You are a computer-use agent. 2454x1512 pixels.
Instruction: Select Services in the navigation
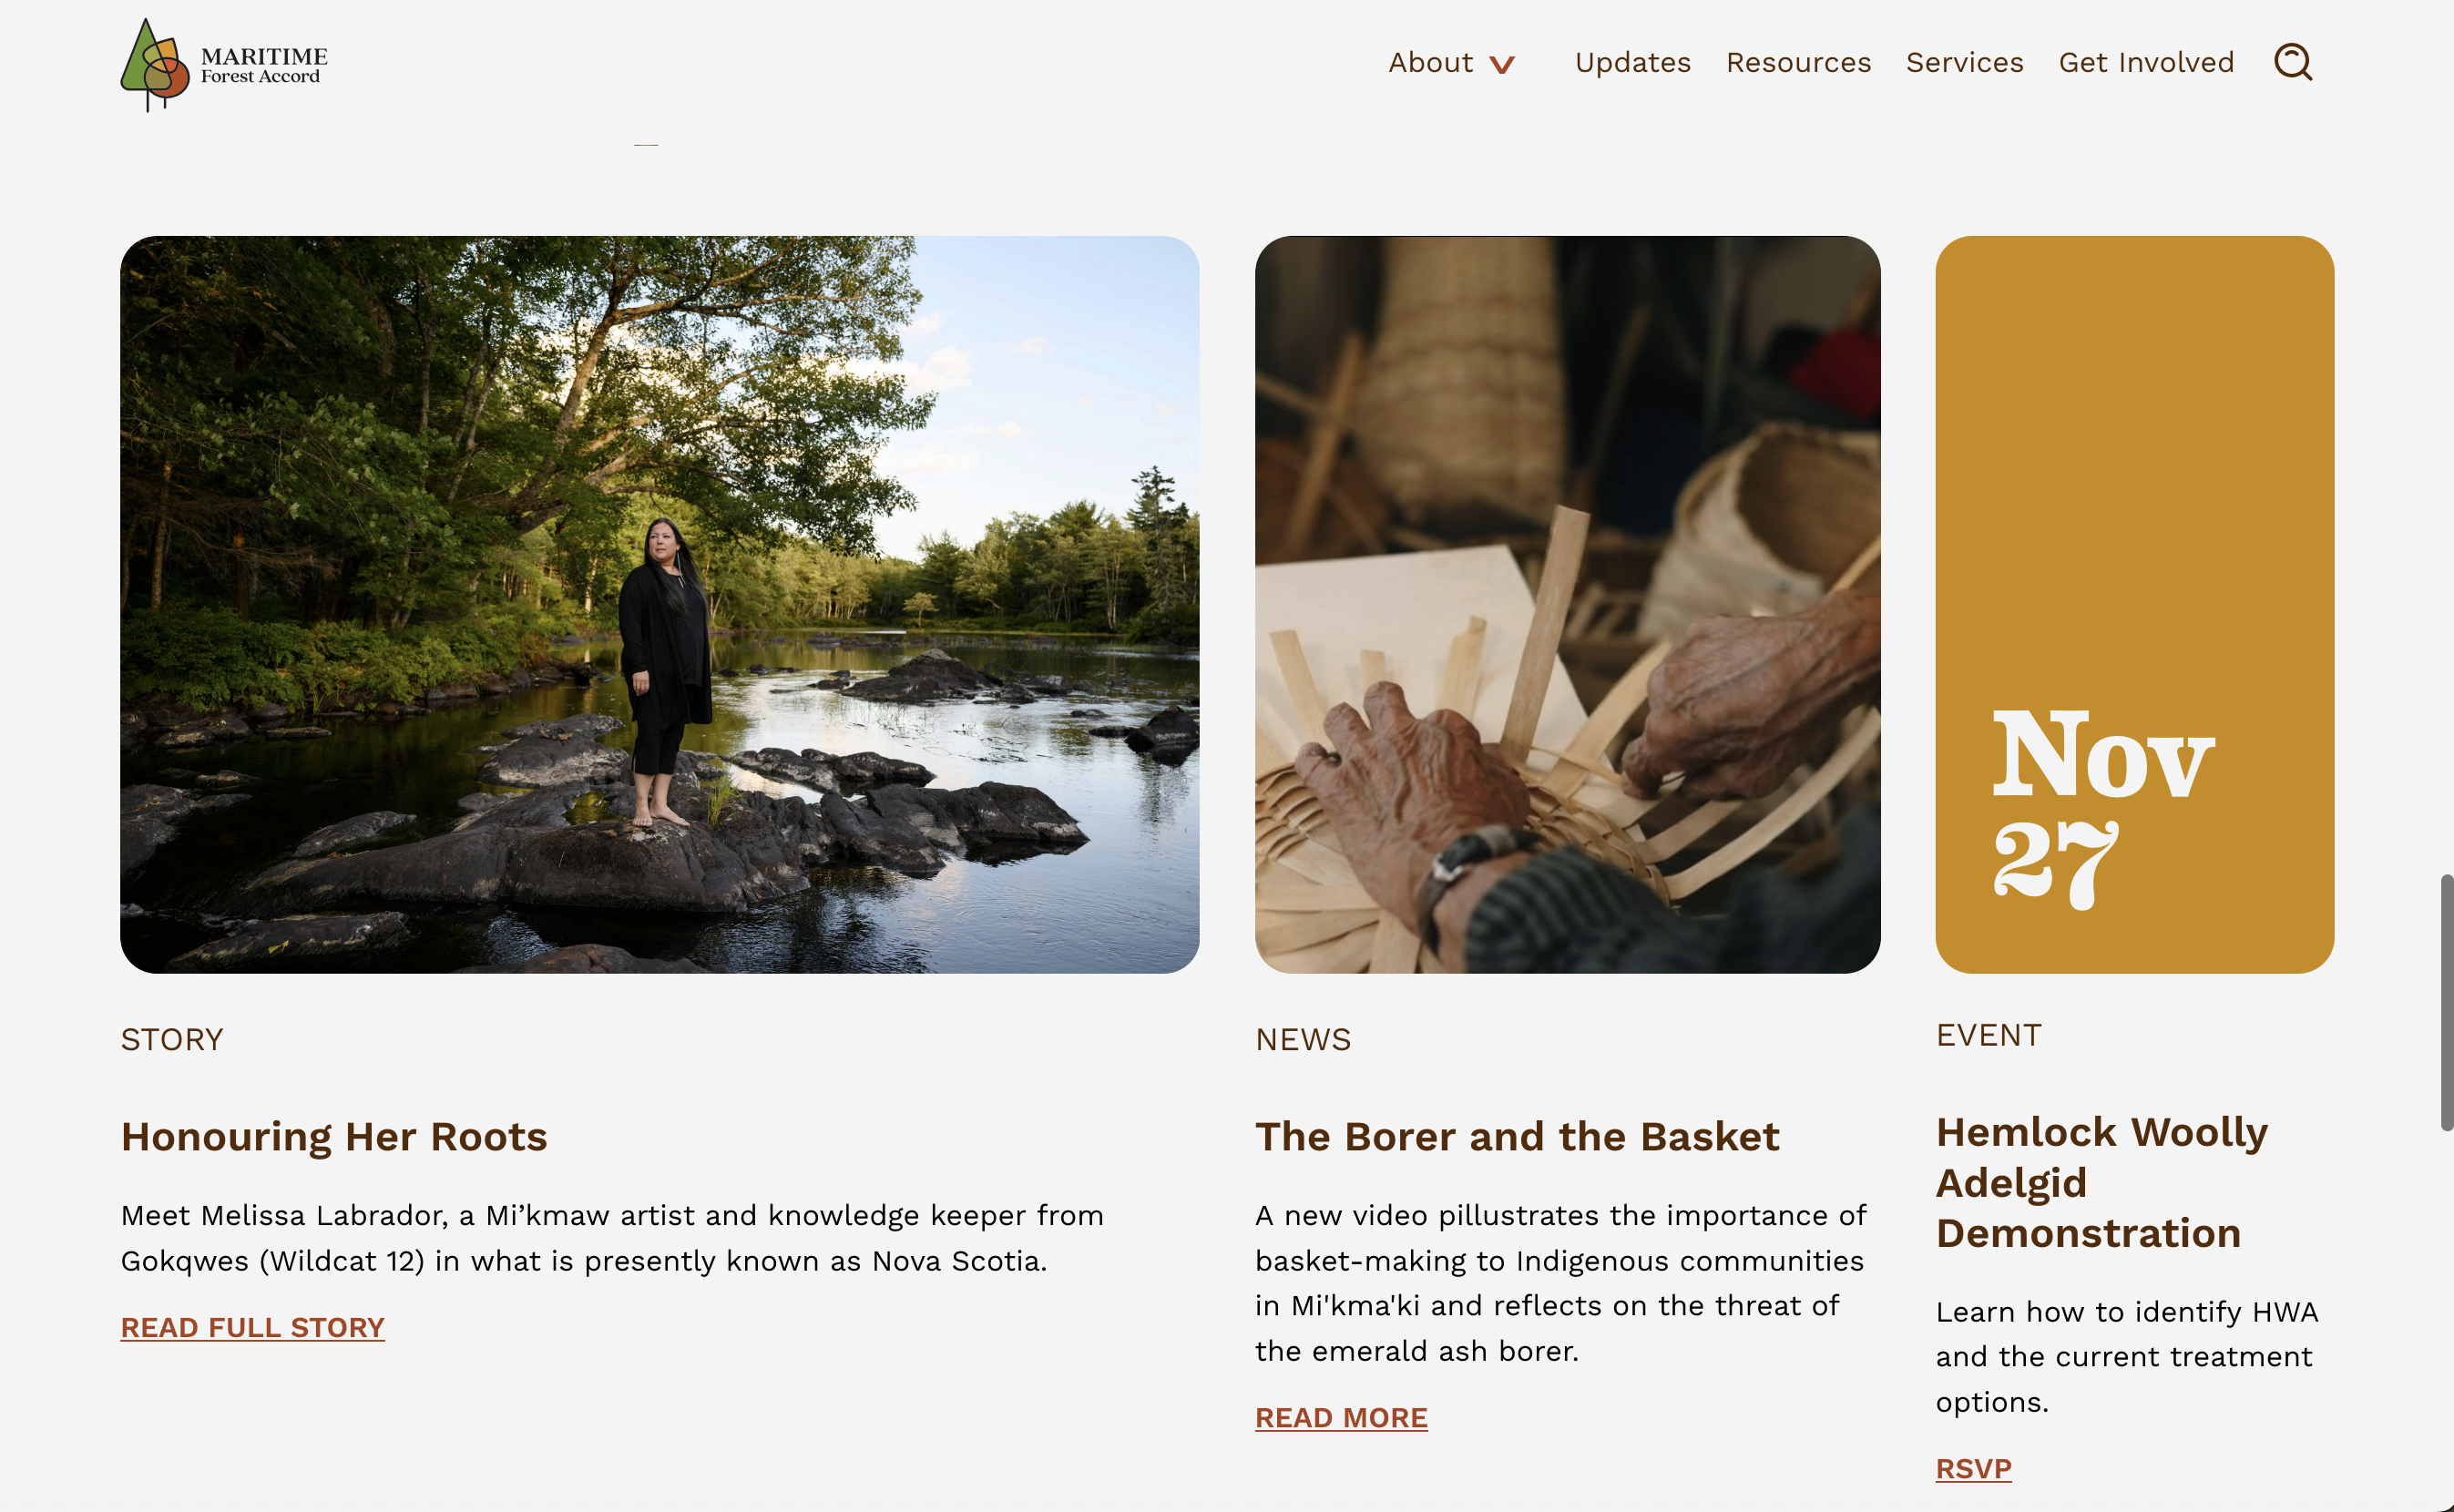click(1964, 62)
